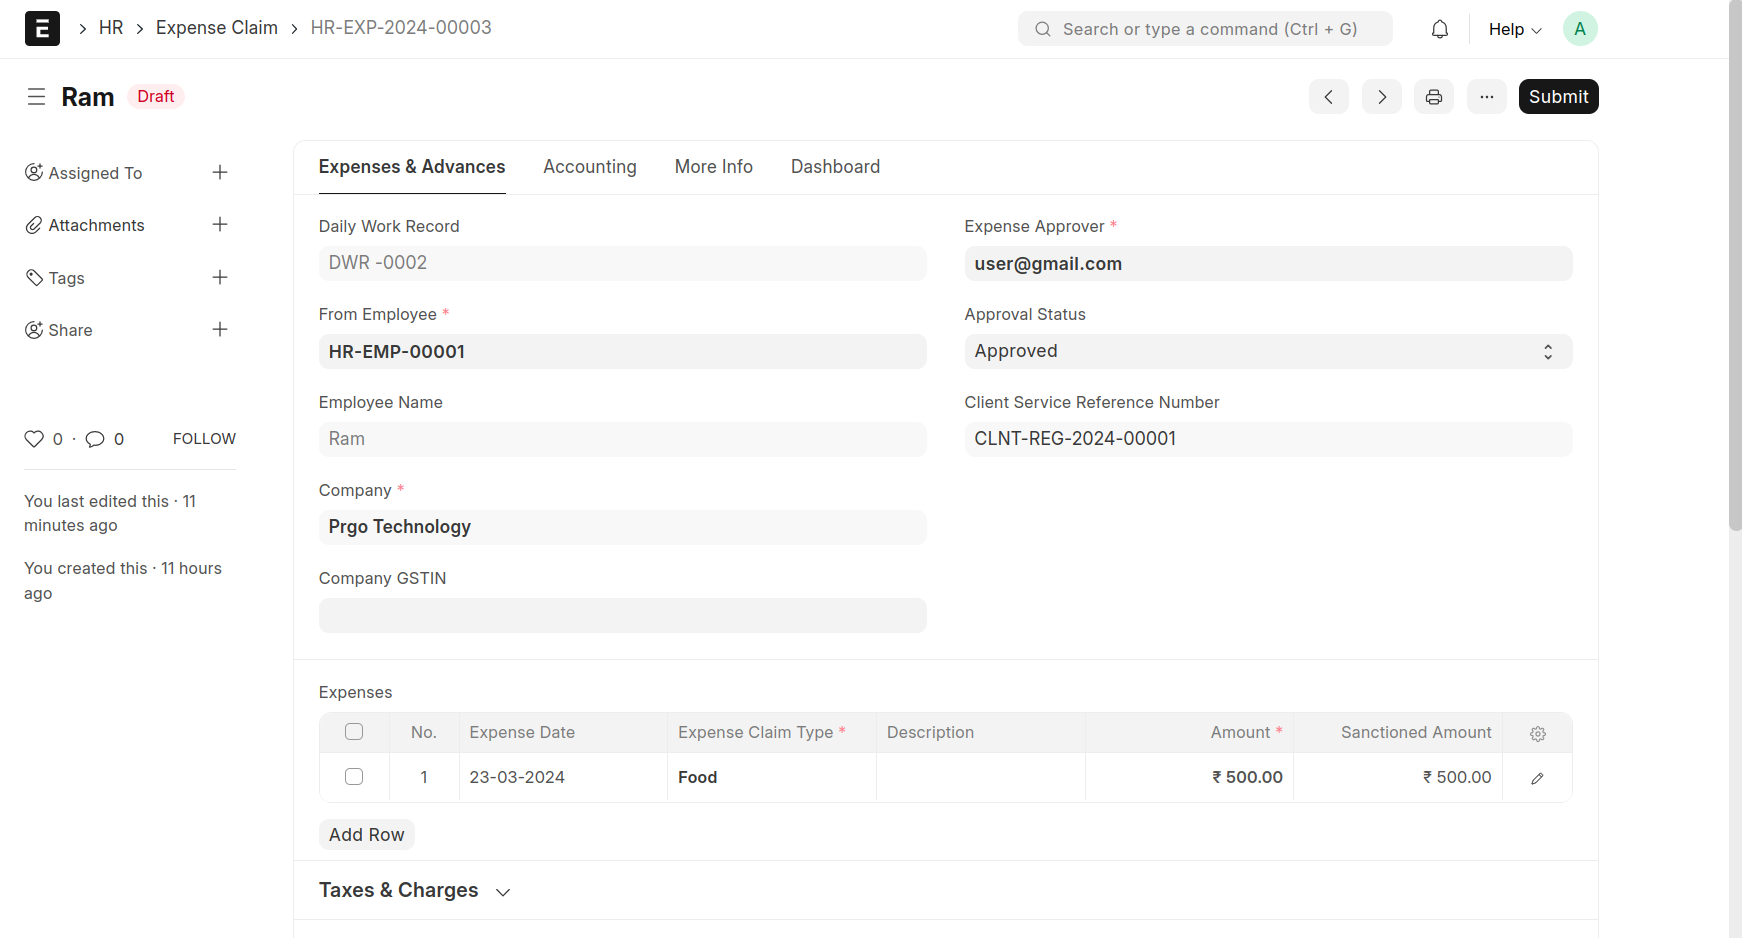Viewport: 1742px width, 938px height.
Task: Open the Approval Status dropdown
Action: pos(1267,352)
